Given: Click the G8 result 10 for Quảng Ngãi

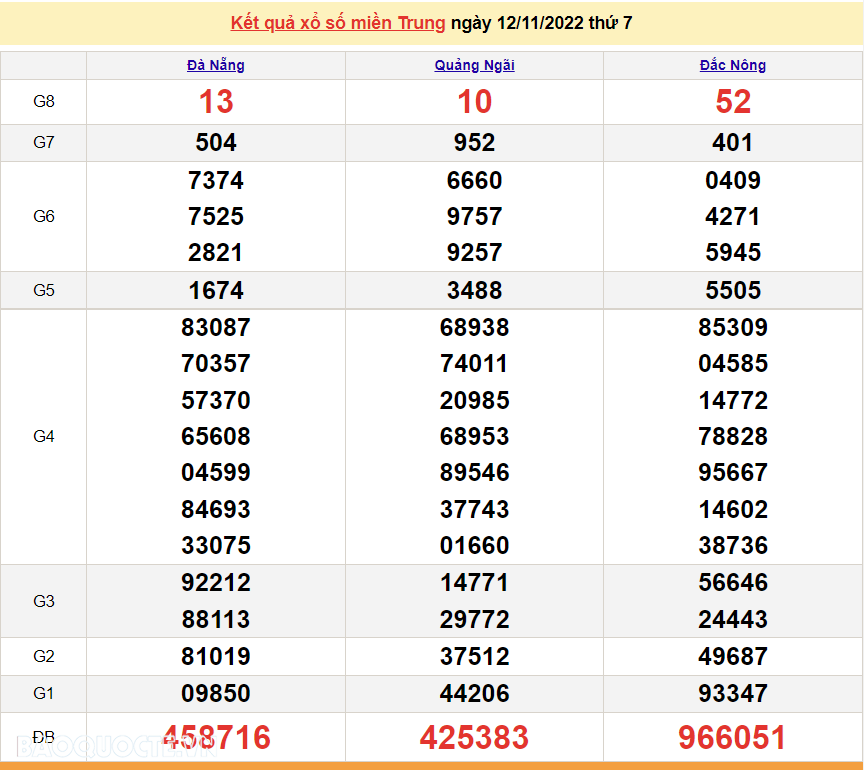Looking at the screenshot, I should 474,102.
